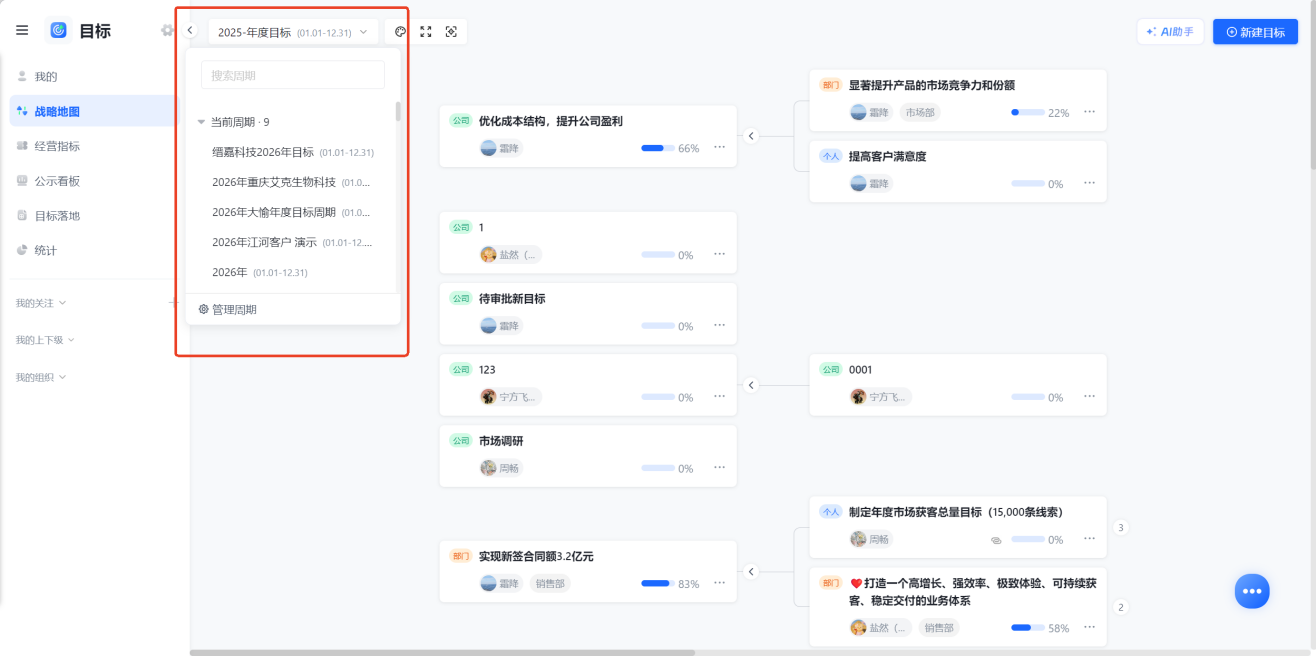Click the horizontal scrollbar at canvas bottom
The width and height of the screenshot is (1316, 656).
click(442, 653)
